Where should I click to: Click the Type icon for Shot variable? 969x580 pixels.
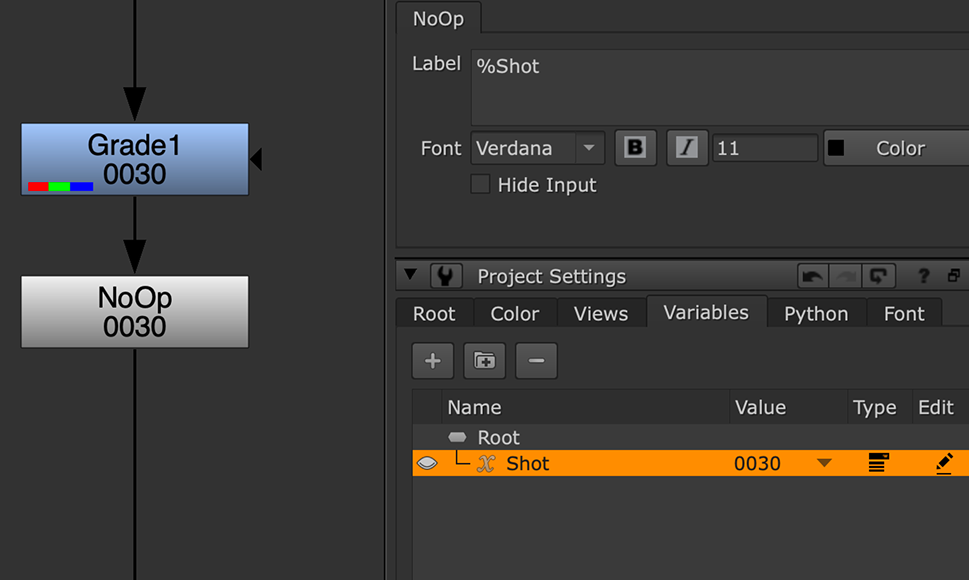(878, 463)
